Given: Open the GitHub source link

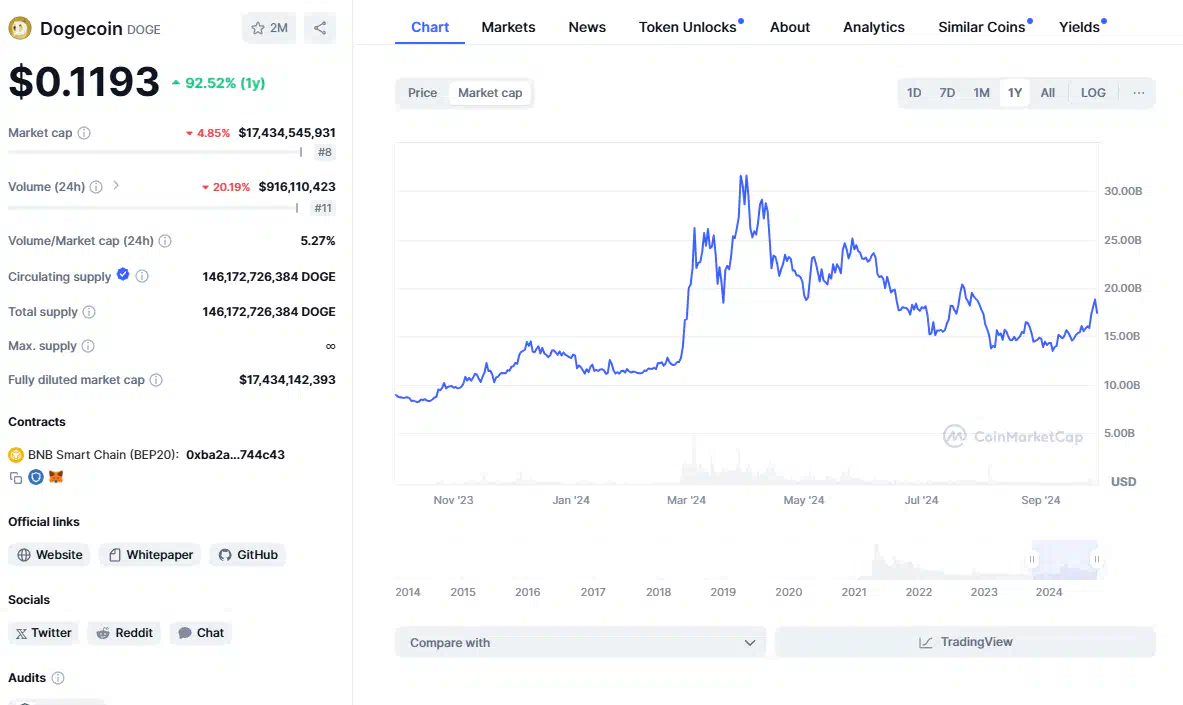Looking at the screenshot, I should point(247,555).
